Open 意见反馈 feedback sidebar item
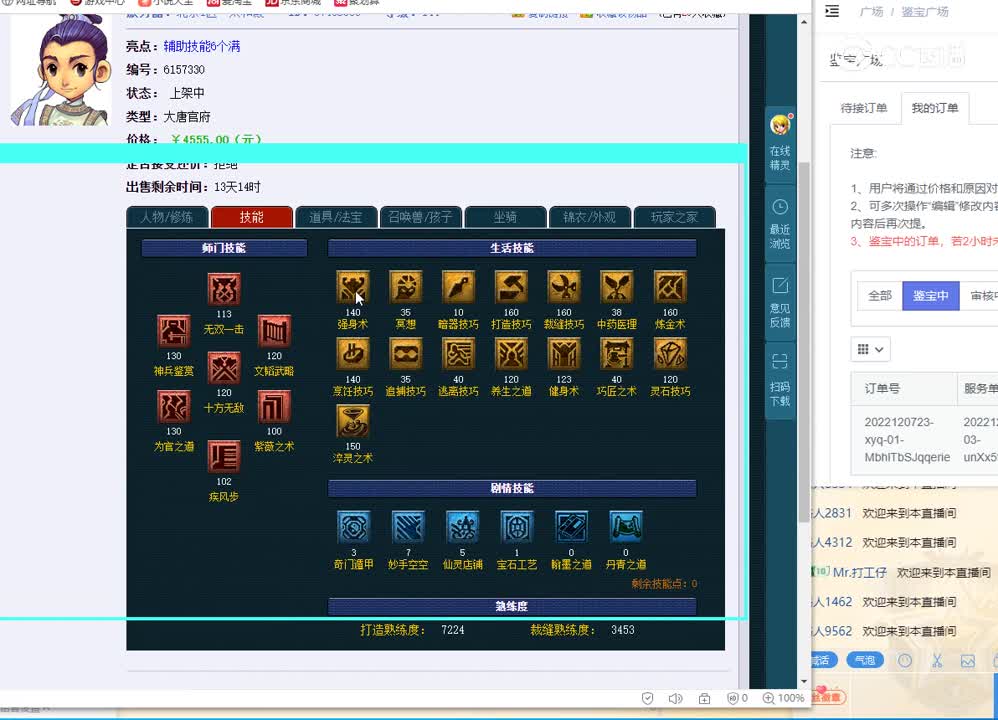998x720 pixels. point(780,302)
